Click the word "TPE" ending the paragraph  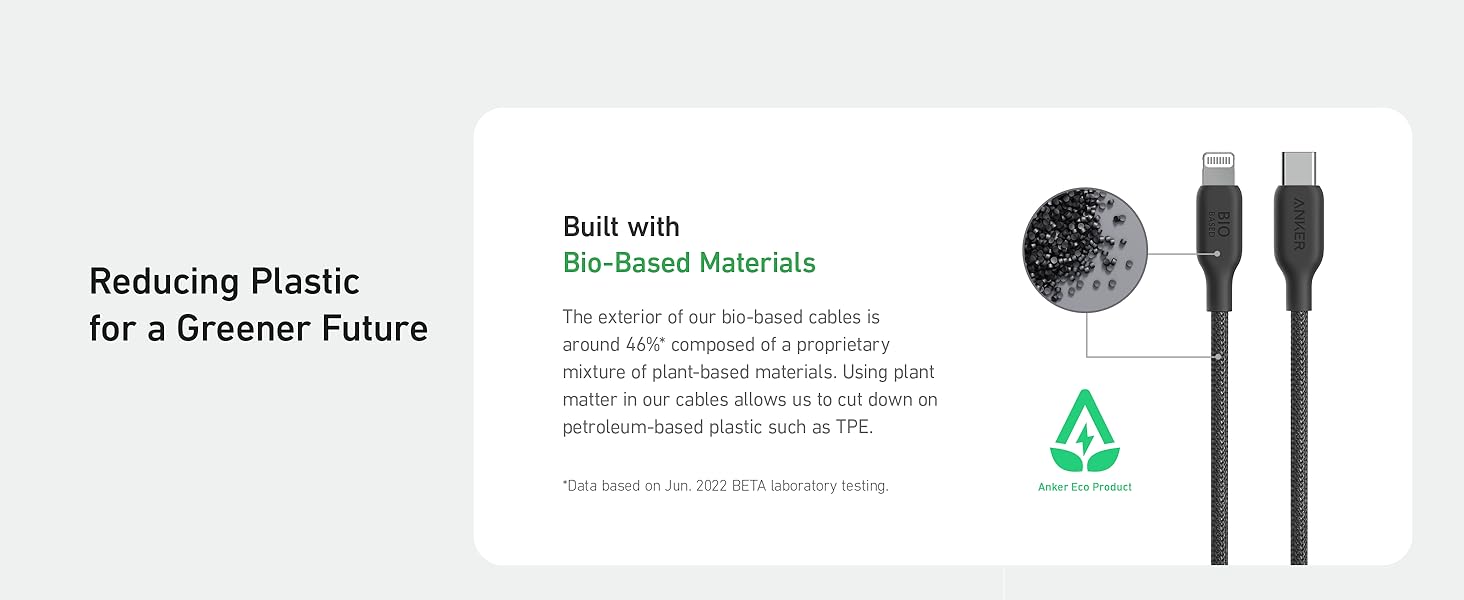[x=855, y=427]
